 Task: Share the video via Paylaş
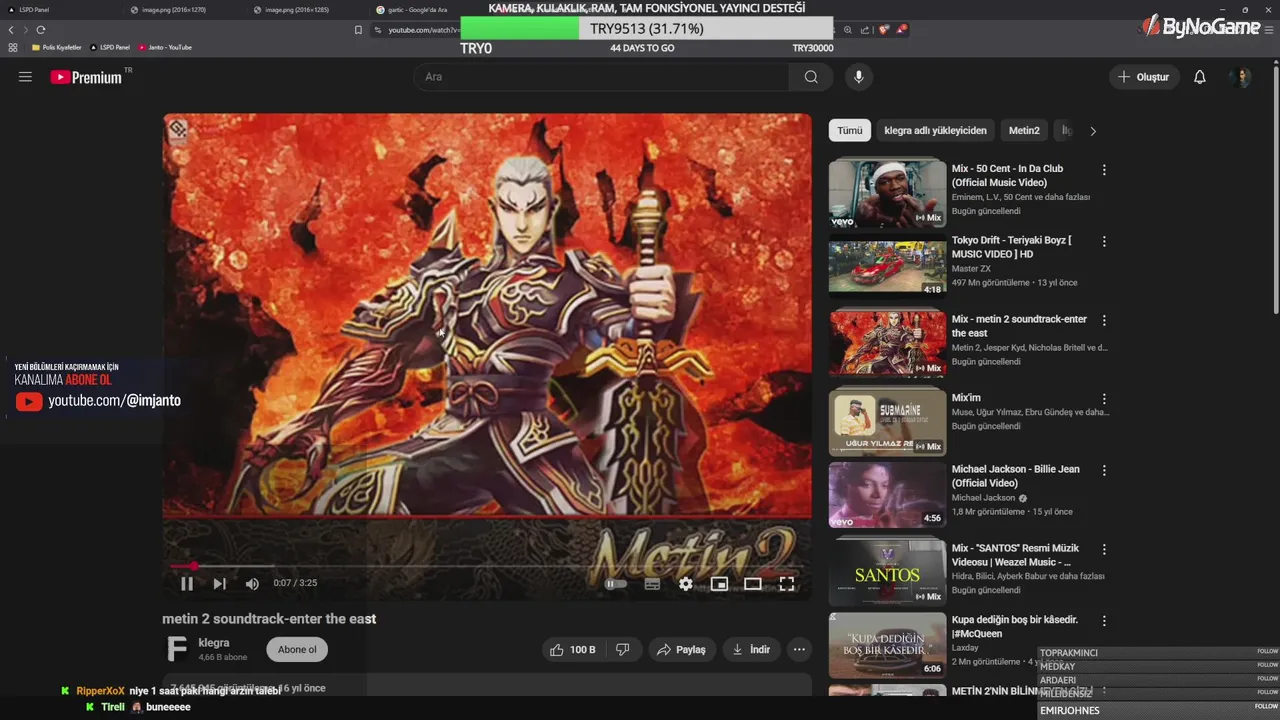[681, 650]
